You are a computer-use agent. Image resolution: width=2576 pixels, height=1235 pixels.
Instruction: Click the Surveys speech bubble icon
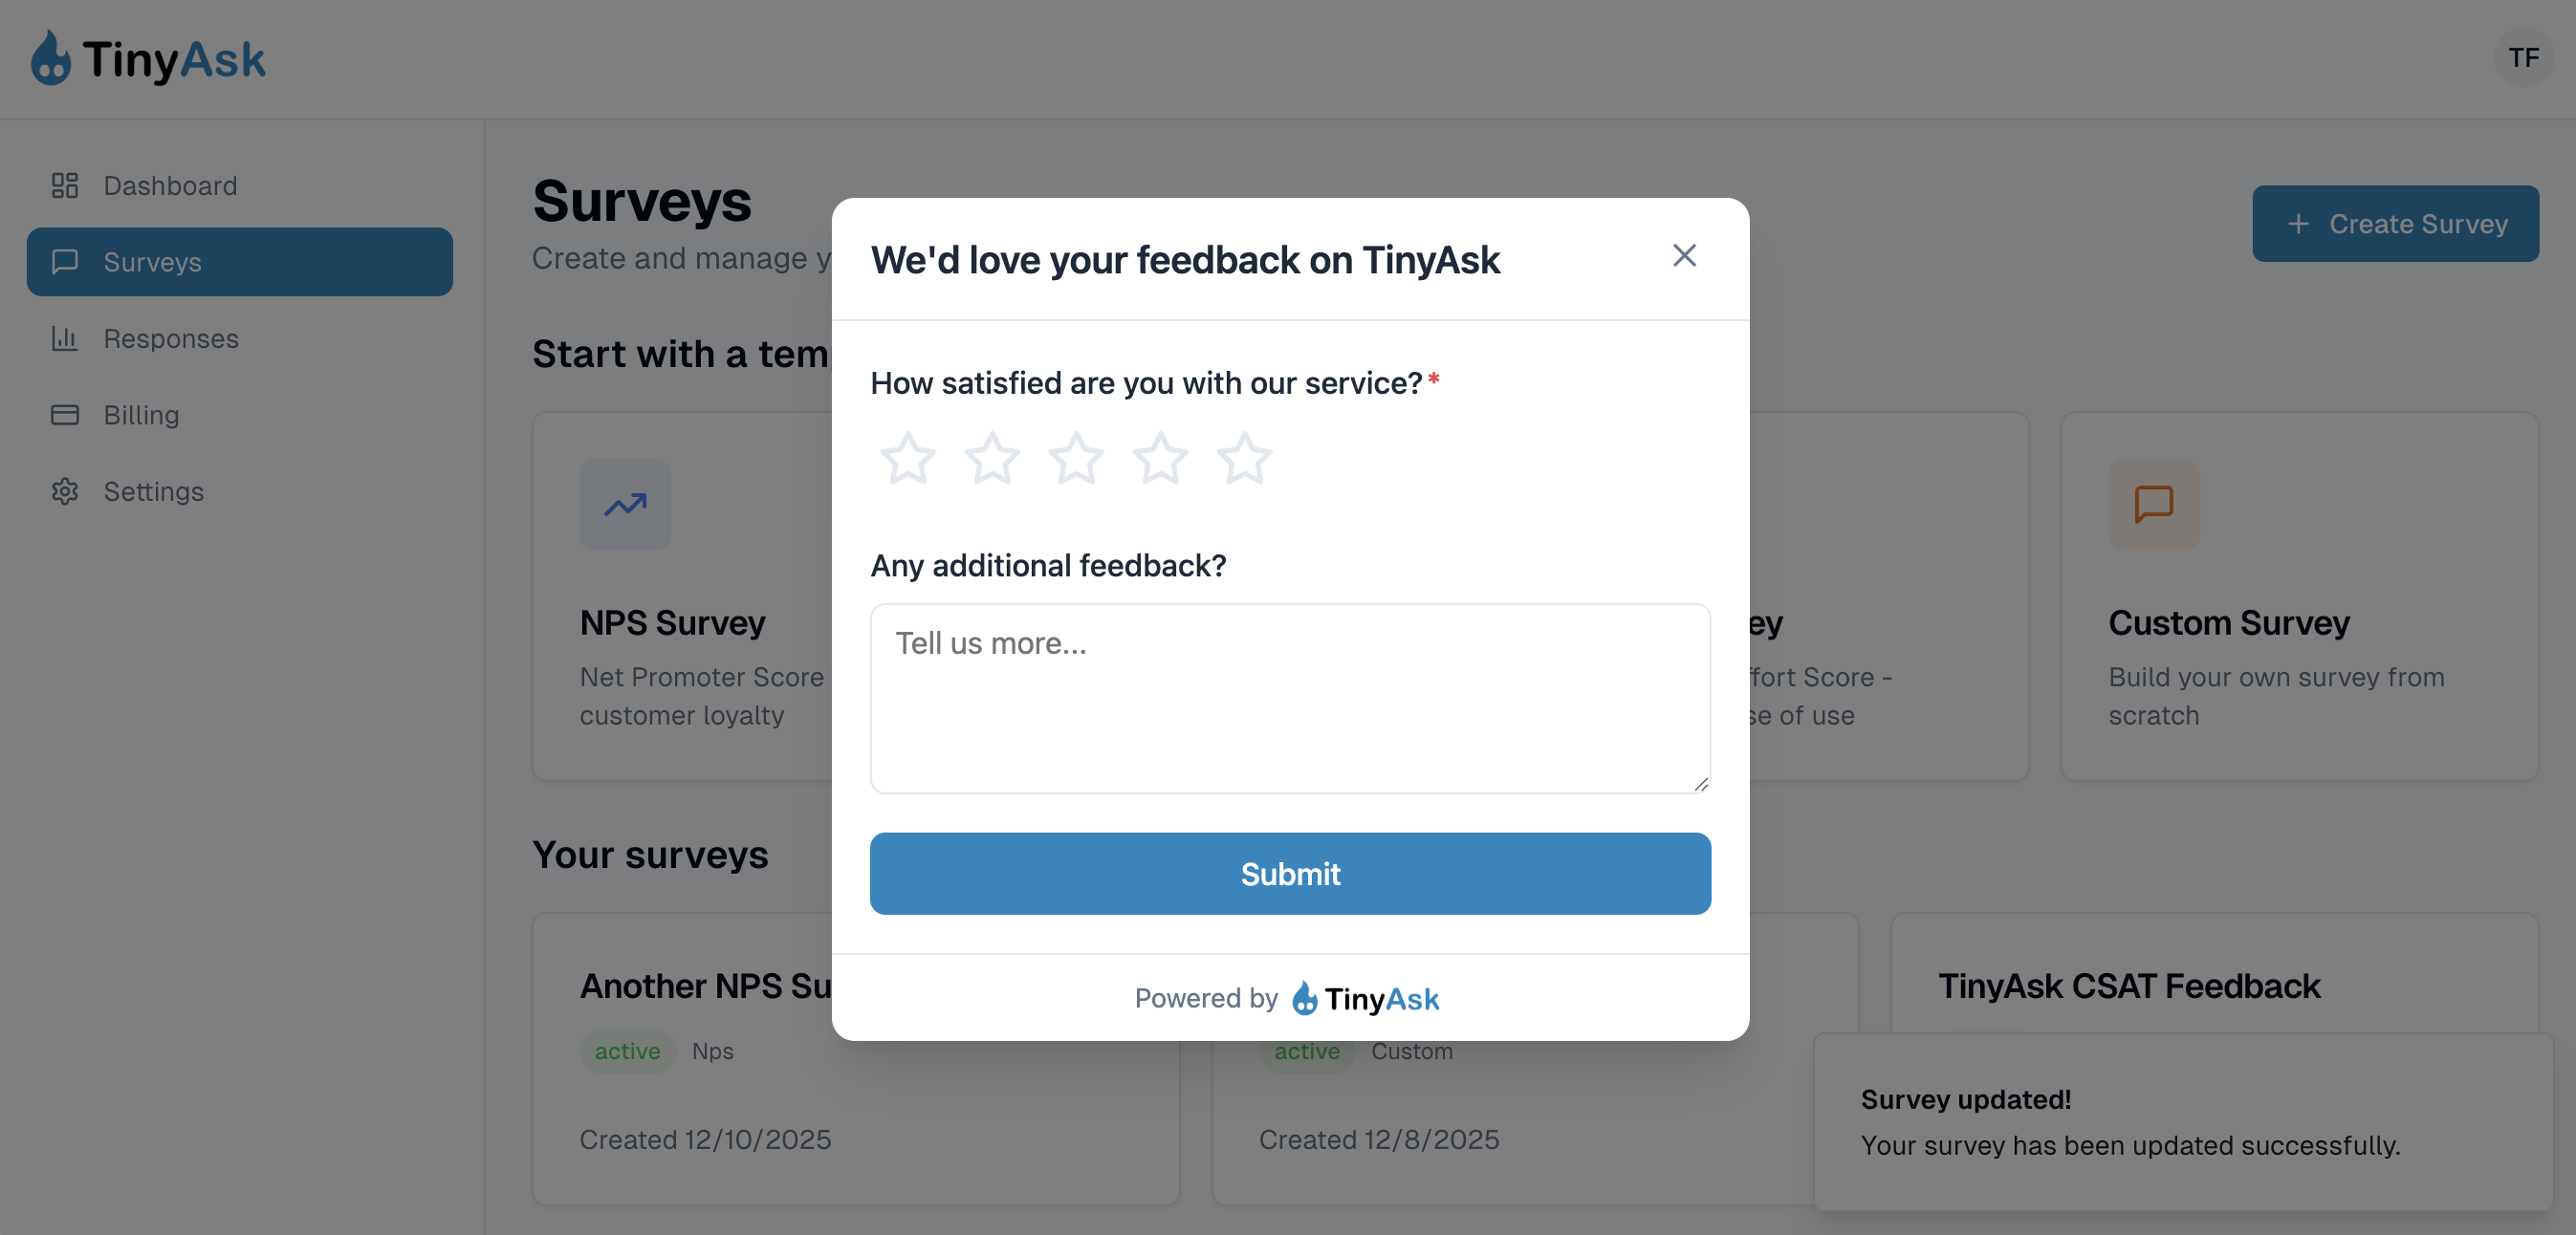point(64,262)
